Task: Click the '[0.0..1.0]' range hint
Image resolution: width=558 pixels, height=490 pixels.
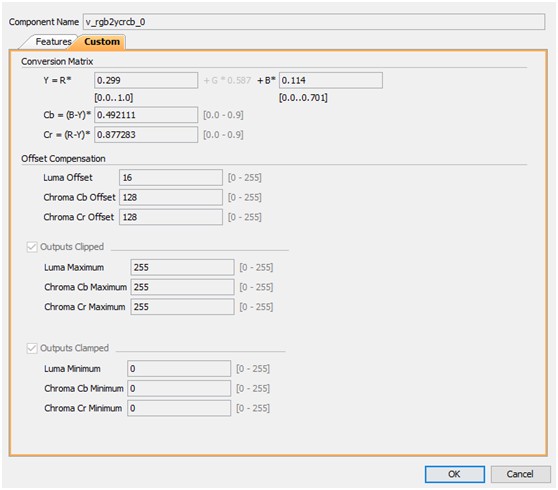Action: [x=114, y=98]
